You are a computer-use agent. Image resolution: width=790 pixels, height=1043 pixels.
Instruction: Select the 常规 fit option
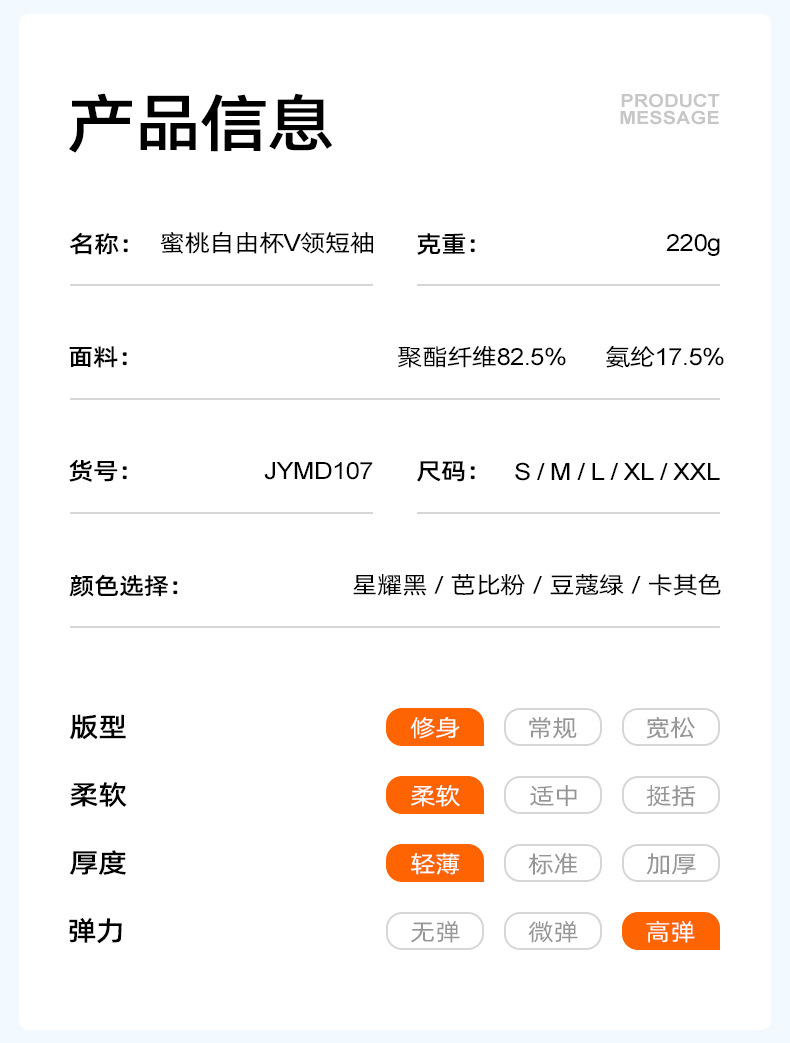coord(553,727)
